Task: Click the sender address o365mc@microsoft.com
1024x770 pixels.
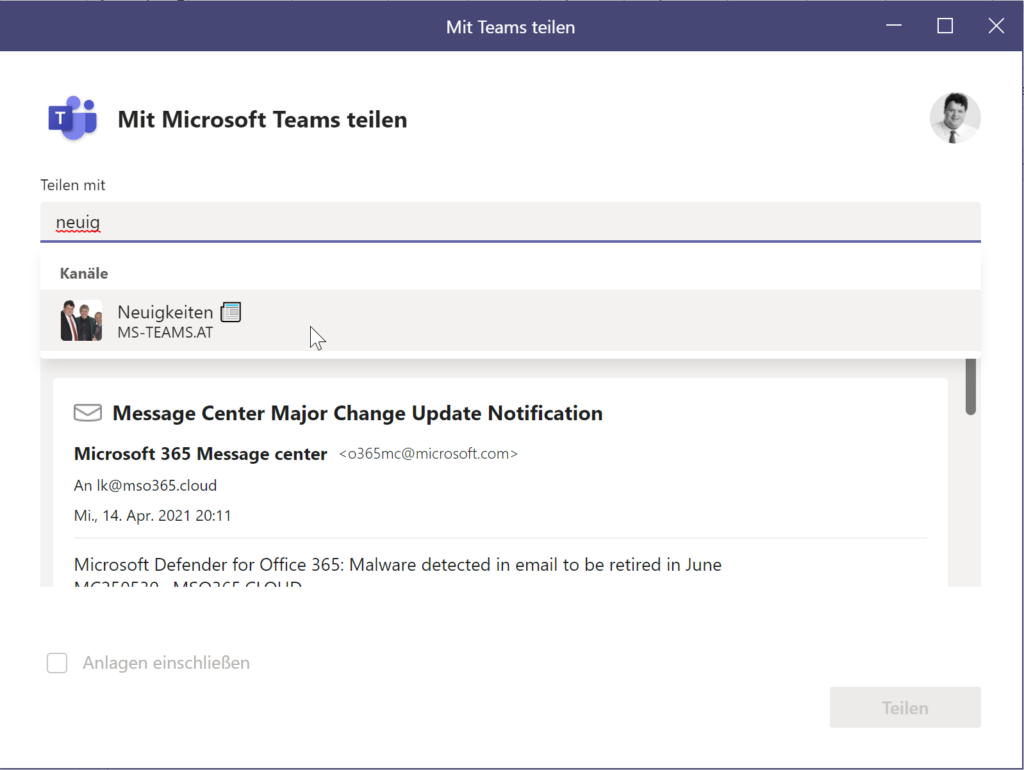Action: 428,454
